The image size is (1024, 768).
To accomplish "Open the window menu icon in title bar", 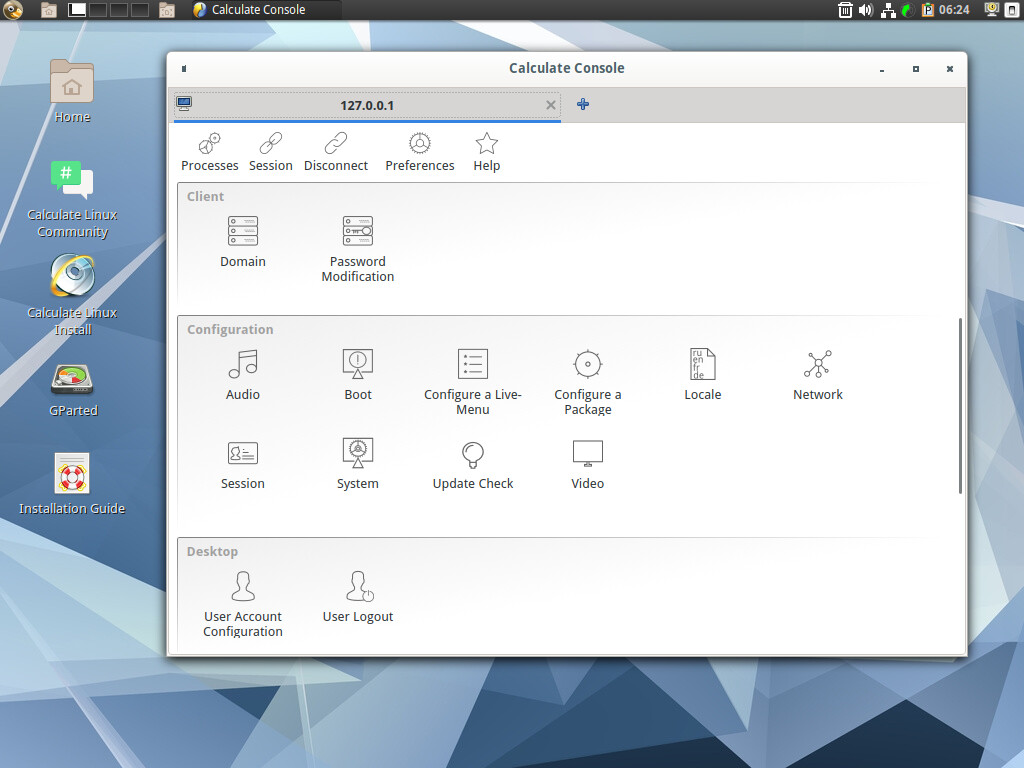I will [184, 69].
